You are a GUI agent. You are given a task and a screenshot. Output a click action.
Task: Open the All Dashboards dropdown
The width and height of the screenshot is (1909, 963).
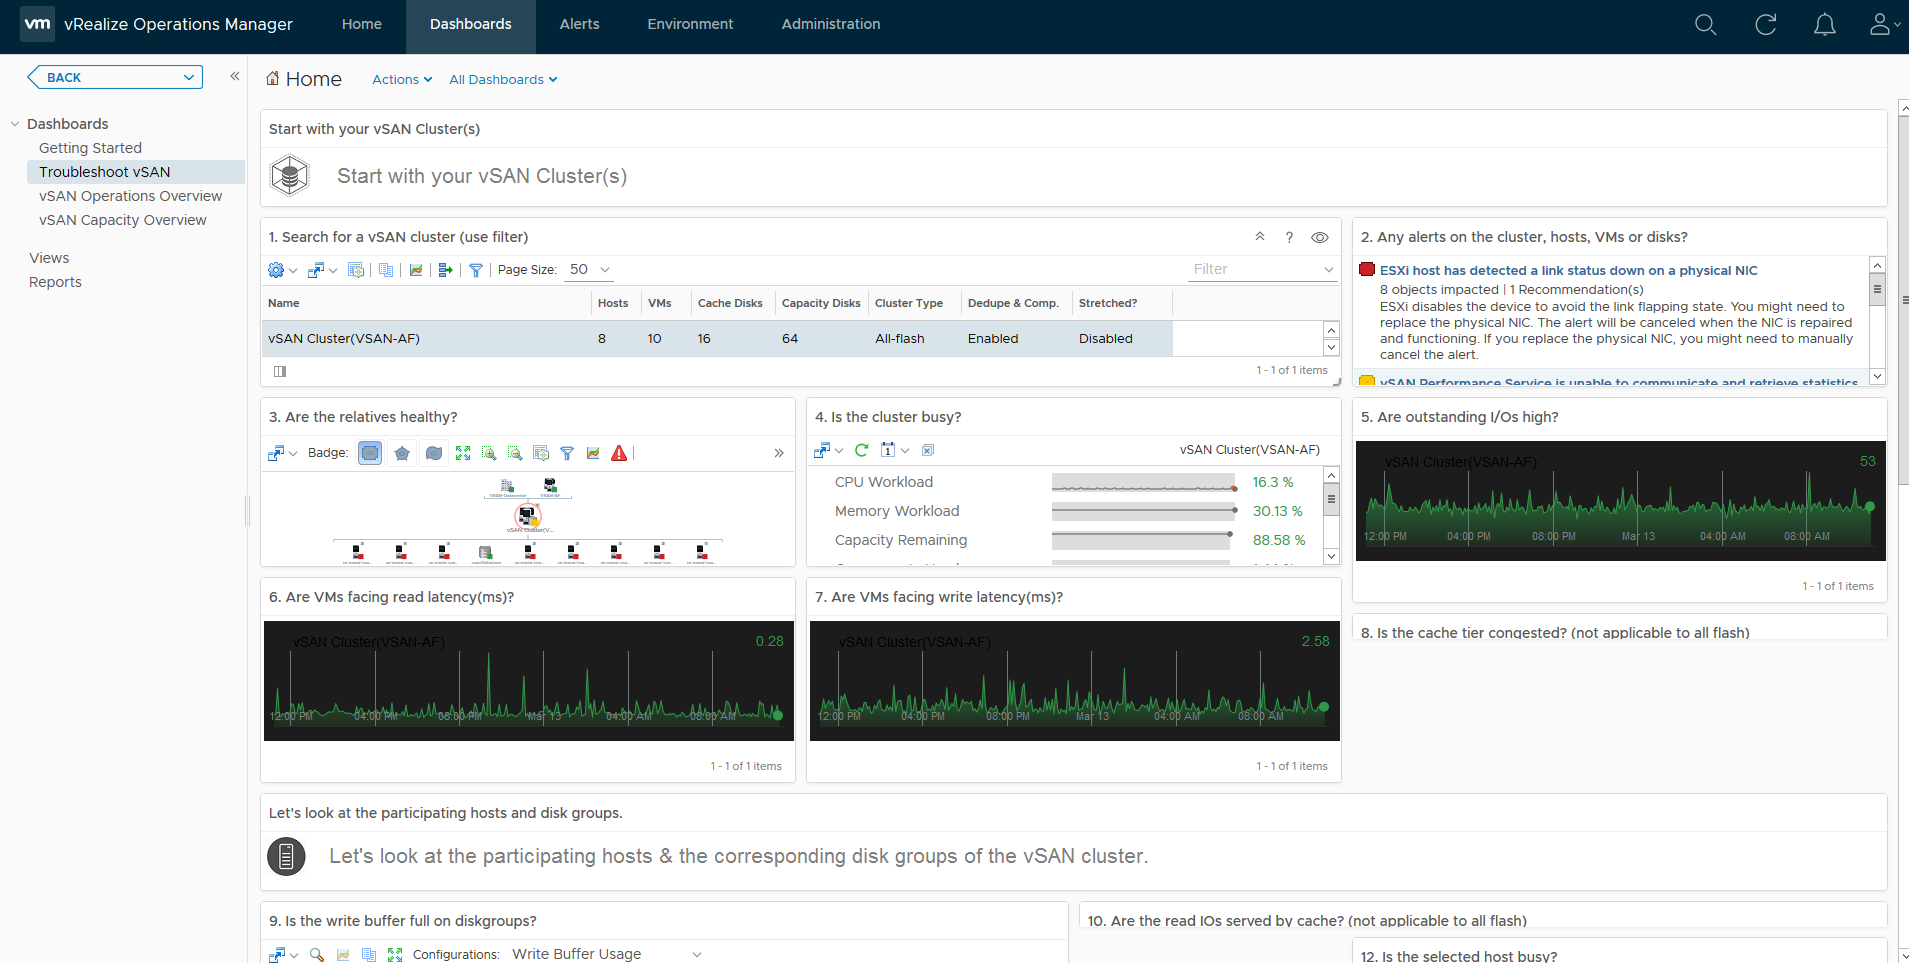(503, 79)
